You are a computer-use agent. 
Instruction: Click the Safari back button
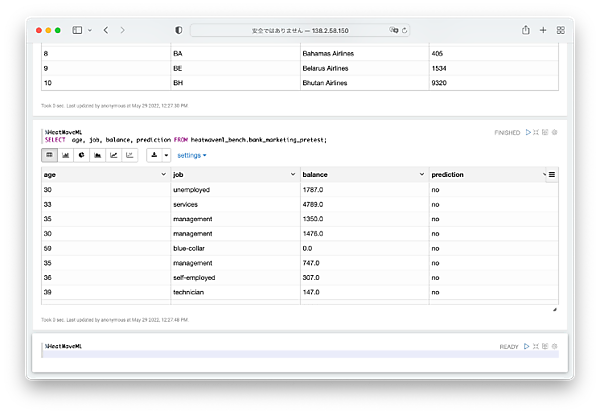(106, 30)
